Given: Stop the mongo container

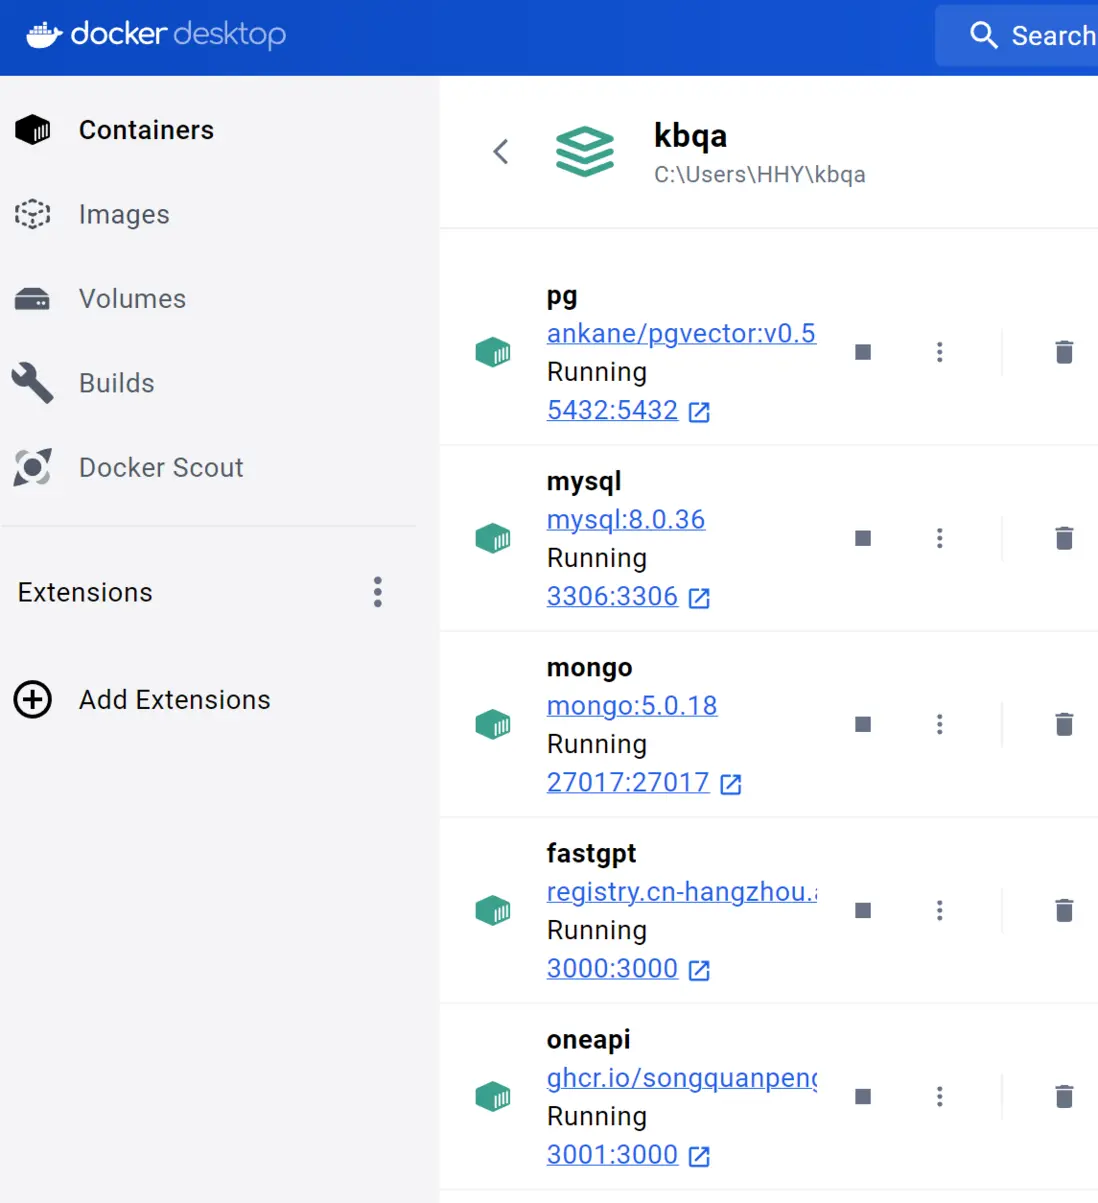Looking at the screenshot, I should (x=863, y=724).
